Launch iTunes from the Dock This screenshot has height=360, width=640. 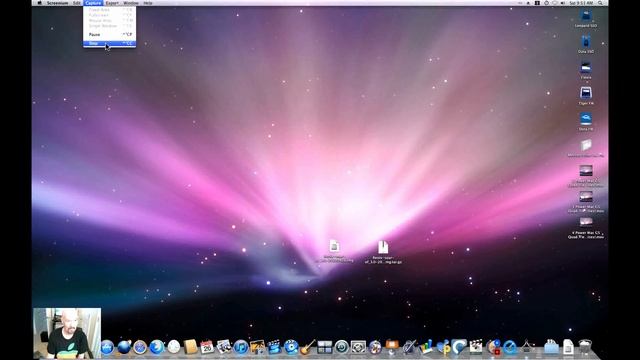click(x=241, y=347)
